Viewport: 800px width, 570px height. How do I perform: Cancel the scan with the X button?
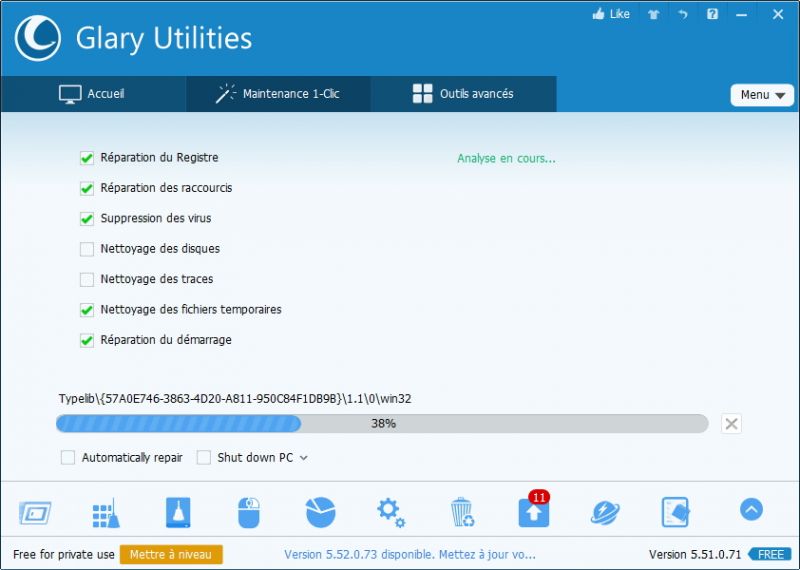coord(731,424)
